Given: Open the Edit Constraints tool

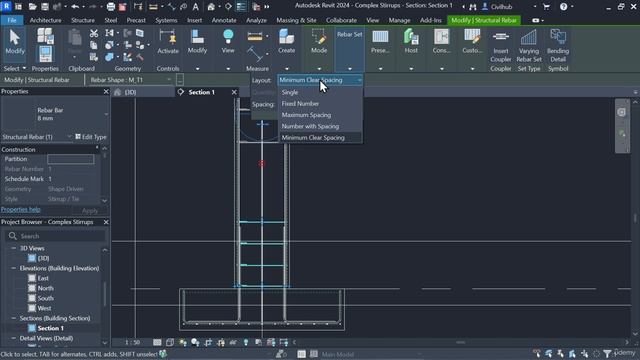Looking at the screenshot, I should (442, 42).
